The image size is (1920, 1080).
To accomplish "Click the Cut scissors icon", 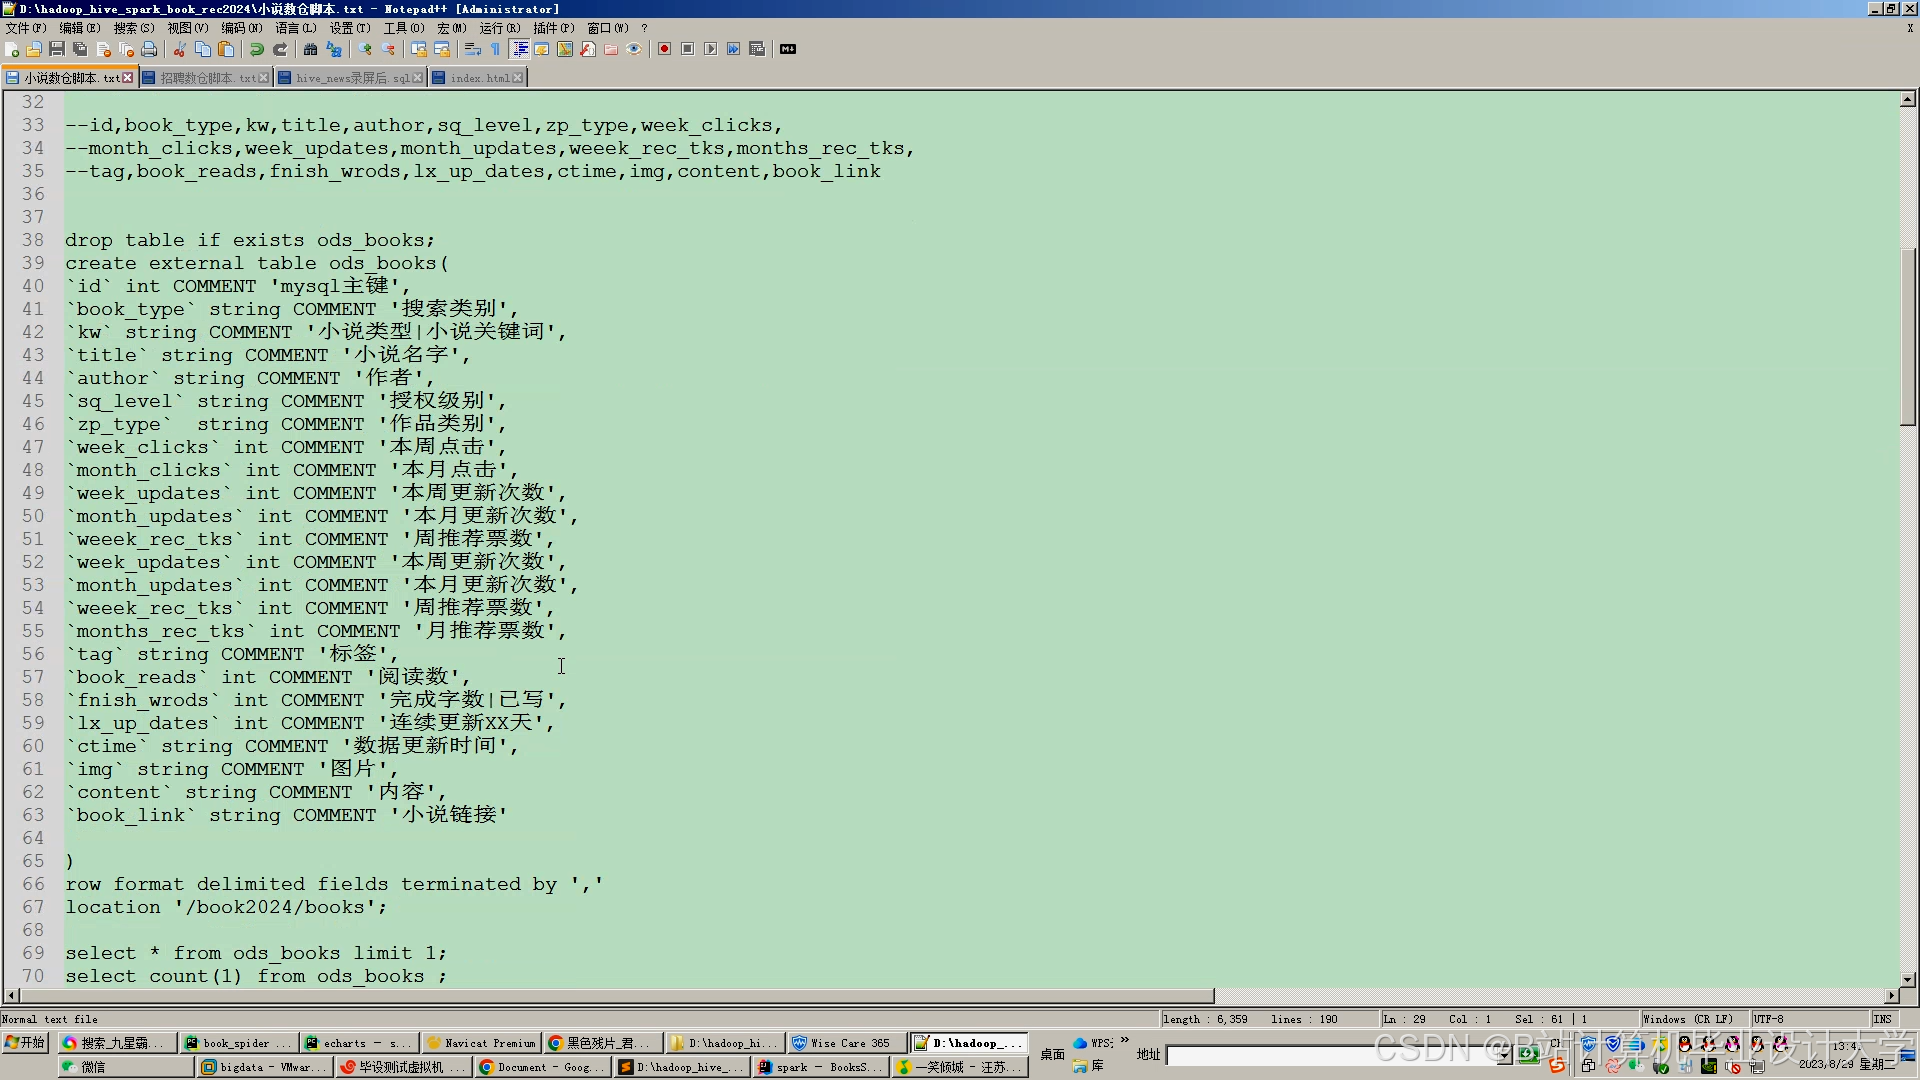I will pos(179,49).
